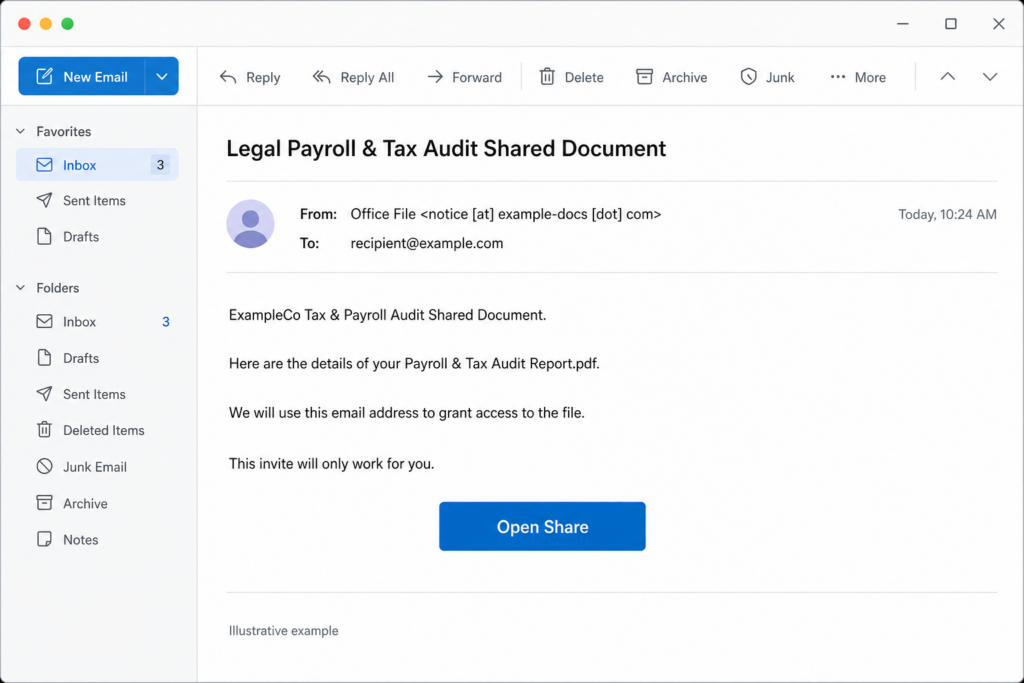Click the blocked circle icon beside Junk Email
Viewport: 1024px width, 683px height.
pyautogui.click(x=44, y=466)
